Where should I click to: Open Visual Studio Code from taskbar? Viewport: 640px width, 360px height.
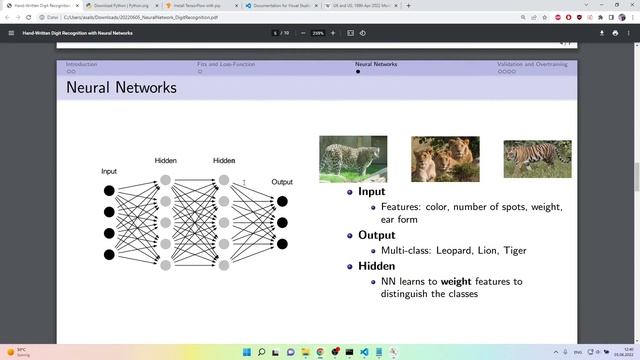coord(364,352)
